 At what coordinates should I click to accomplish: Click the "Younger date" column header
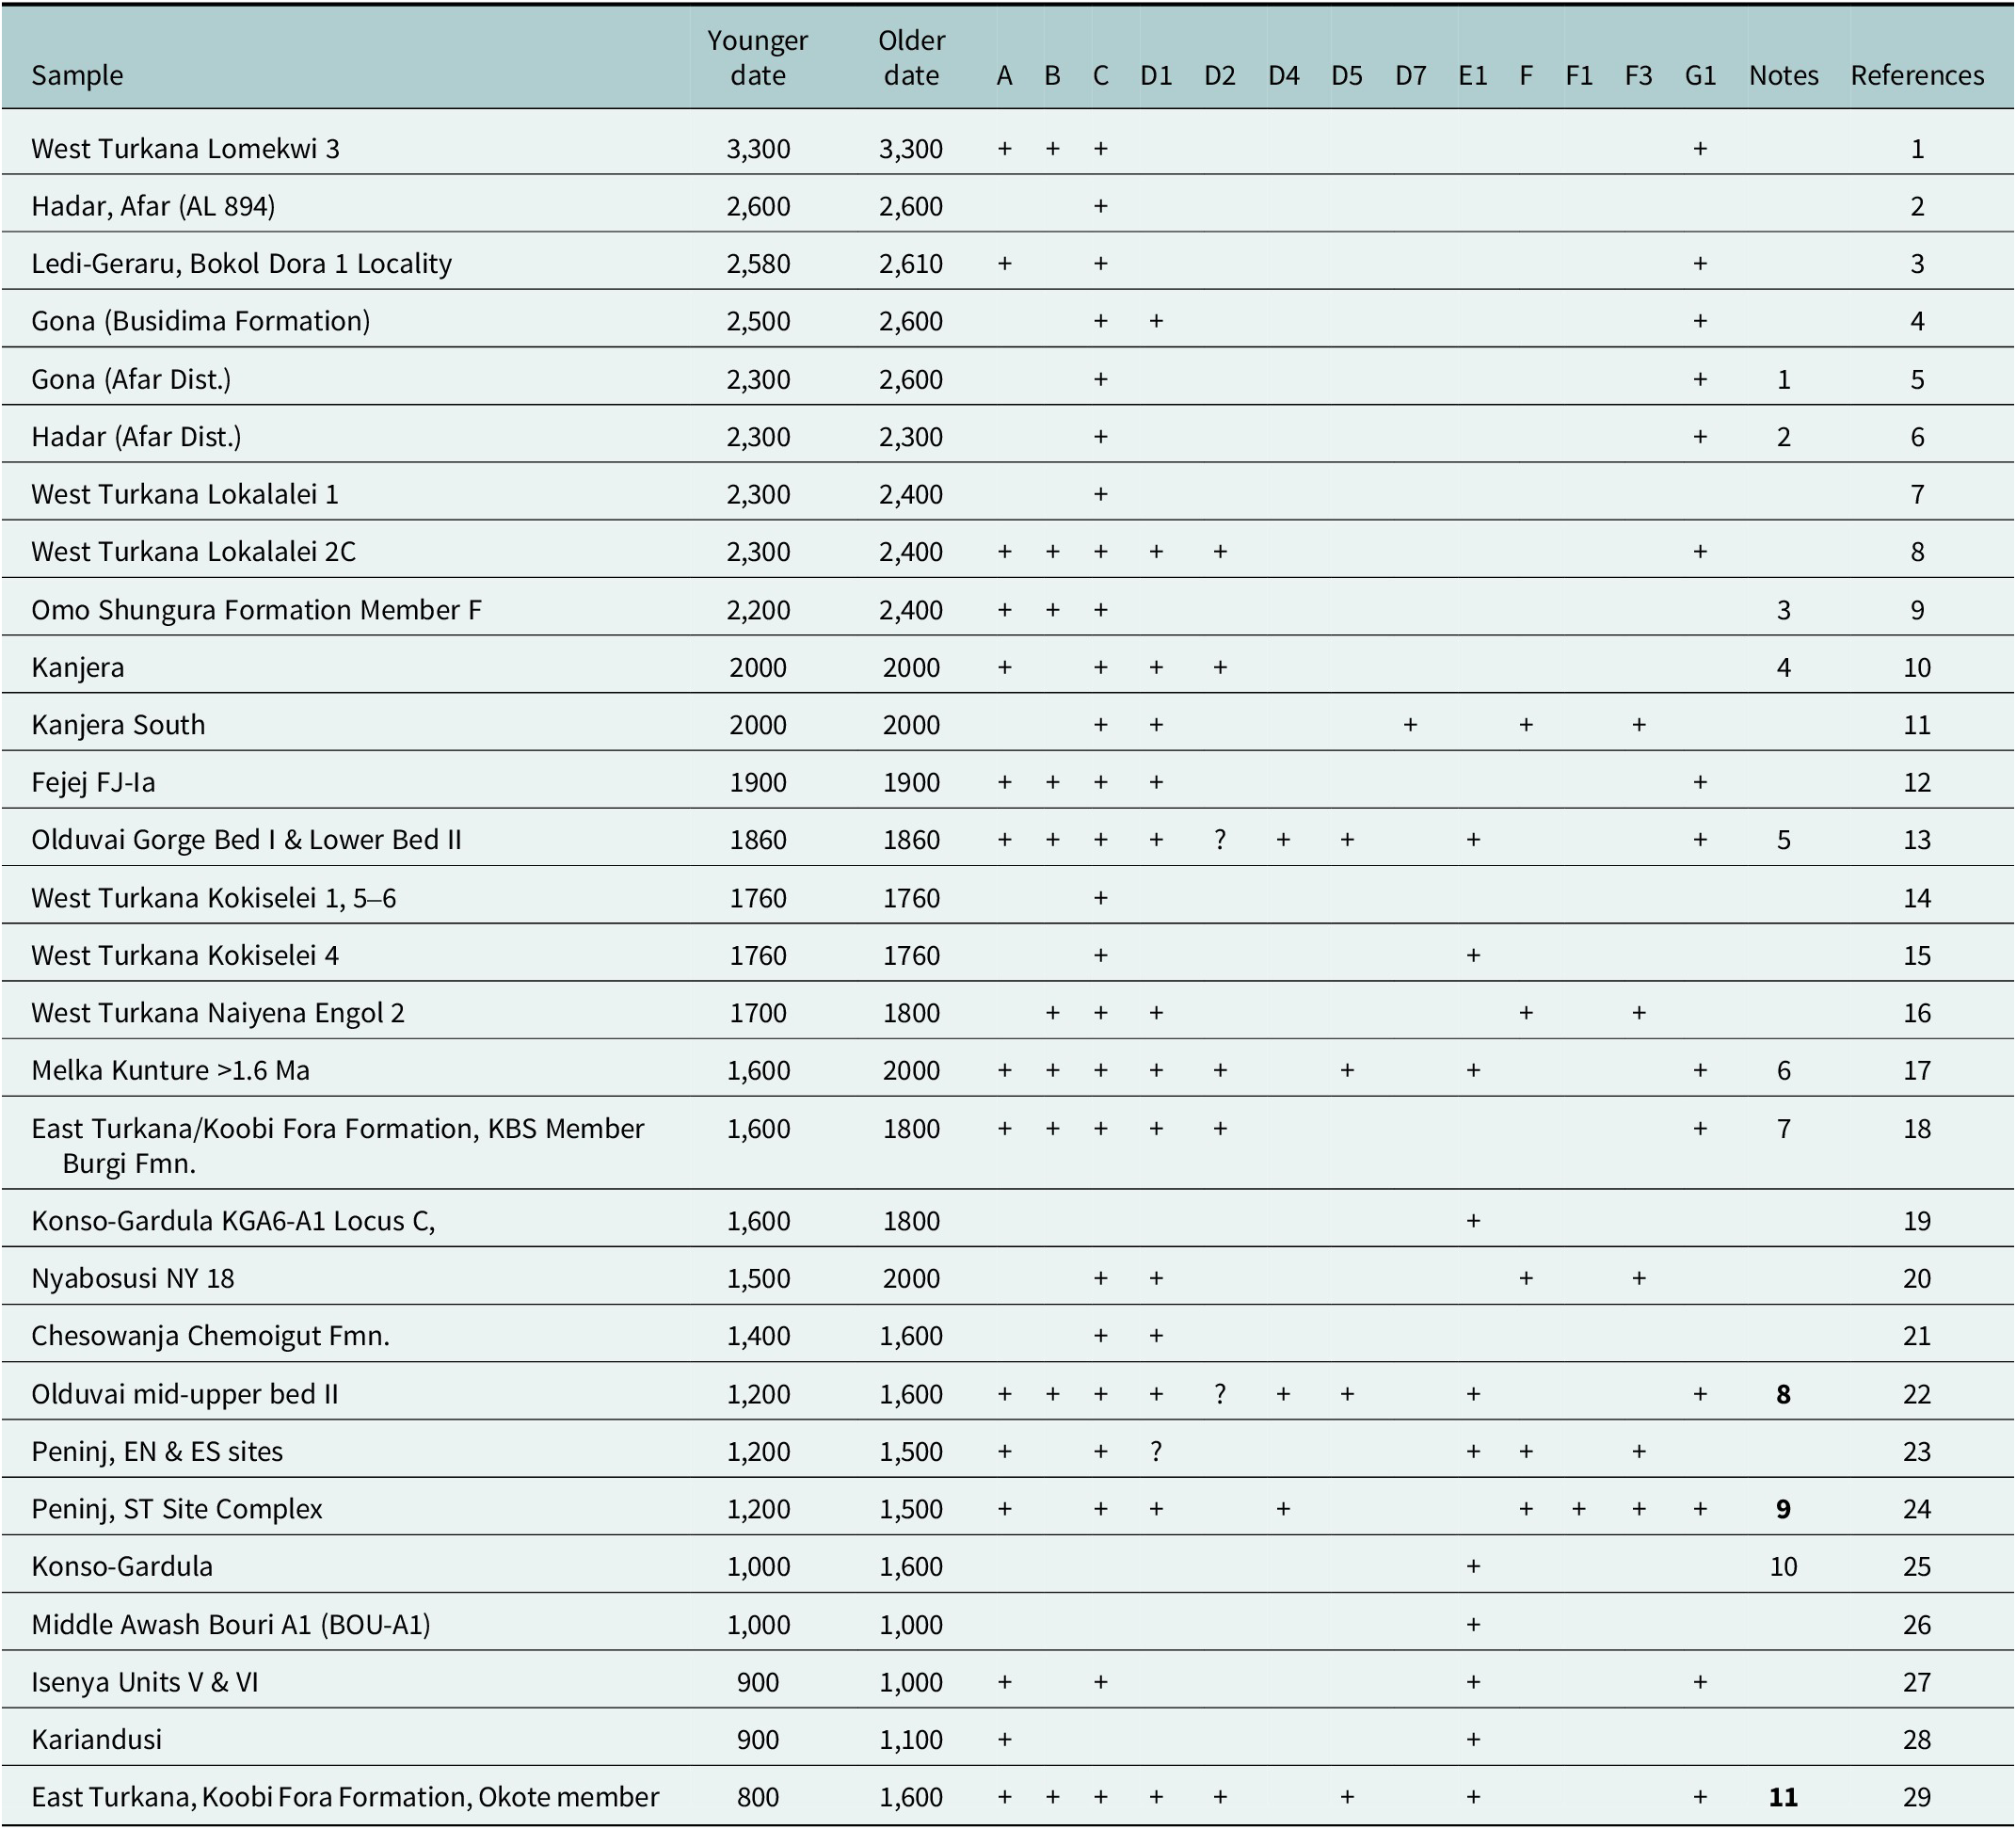point(757,58)
